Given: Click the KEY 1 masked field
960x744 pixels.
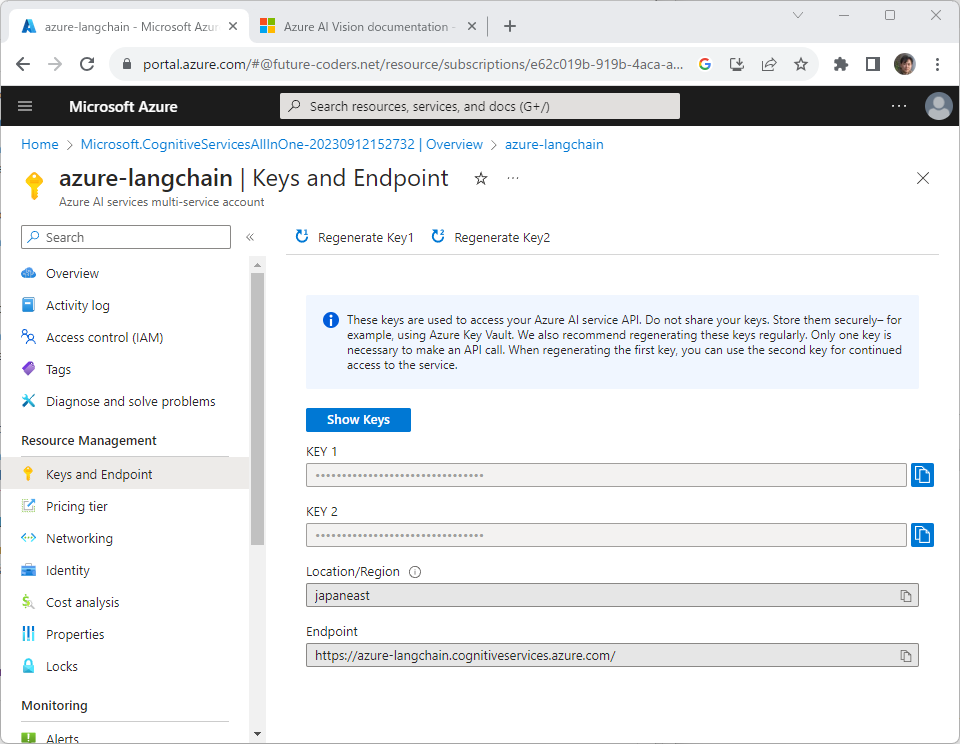Looking at the screenshot, I should (606, 475).
